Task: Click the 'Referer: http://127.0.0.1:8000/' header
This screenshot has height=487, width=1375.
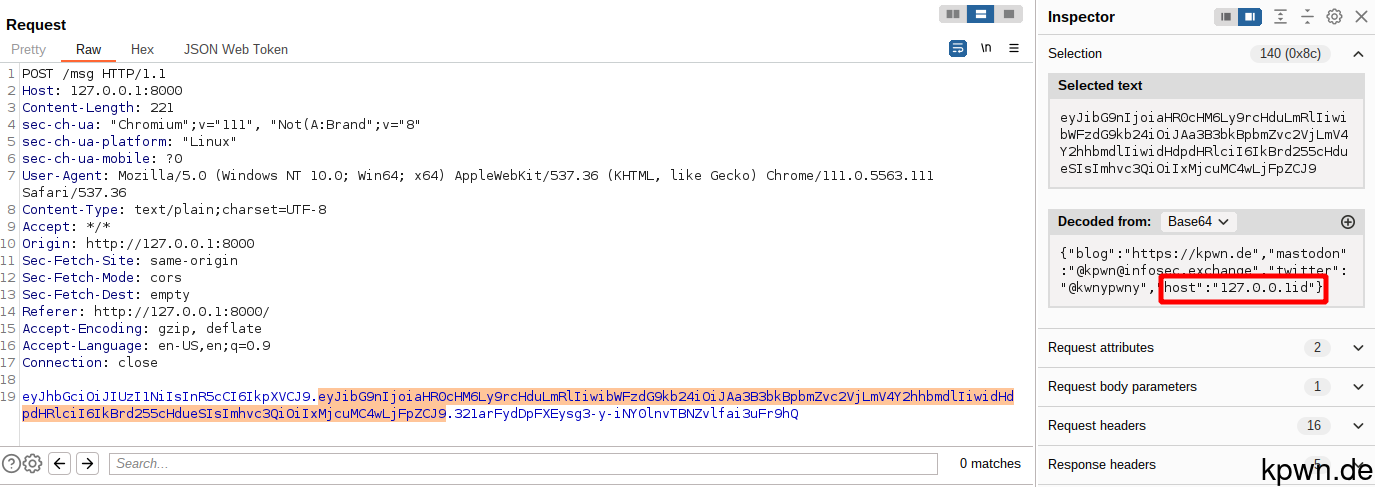Action: 146,312
